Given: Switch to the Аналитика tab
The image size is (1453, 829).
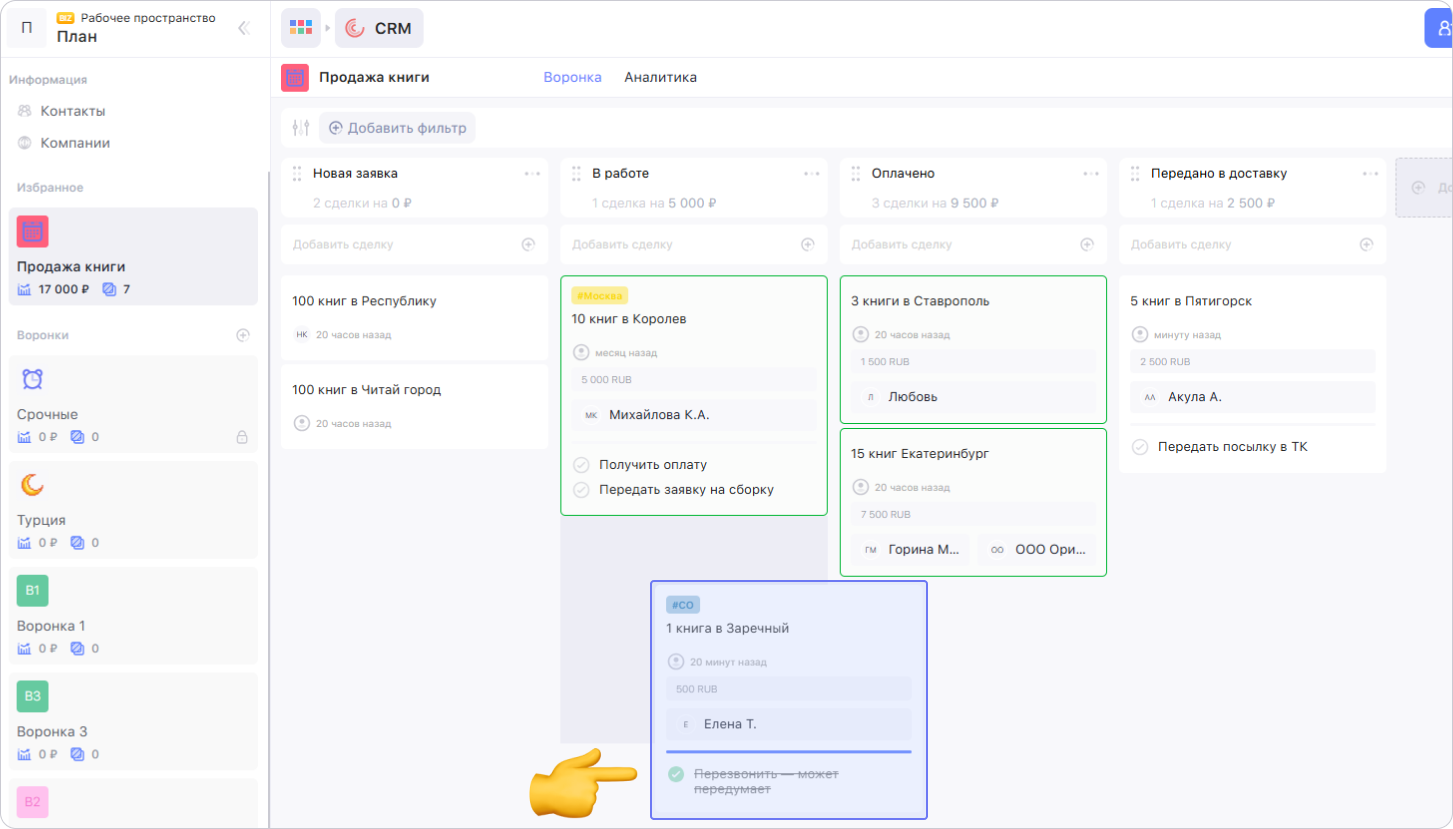Looking at the screenshot, I should point(660,77).
